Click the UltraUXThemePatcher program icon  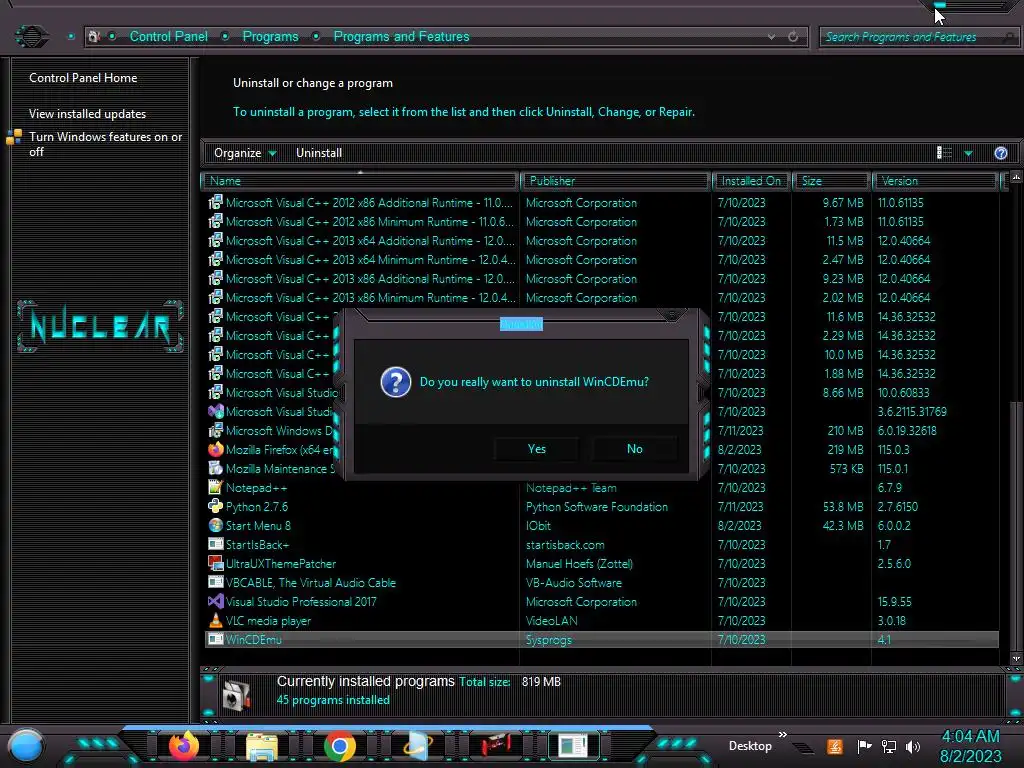pyautogui.click(x=216, y=563)
